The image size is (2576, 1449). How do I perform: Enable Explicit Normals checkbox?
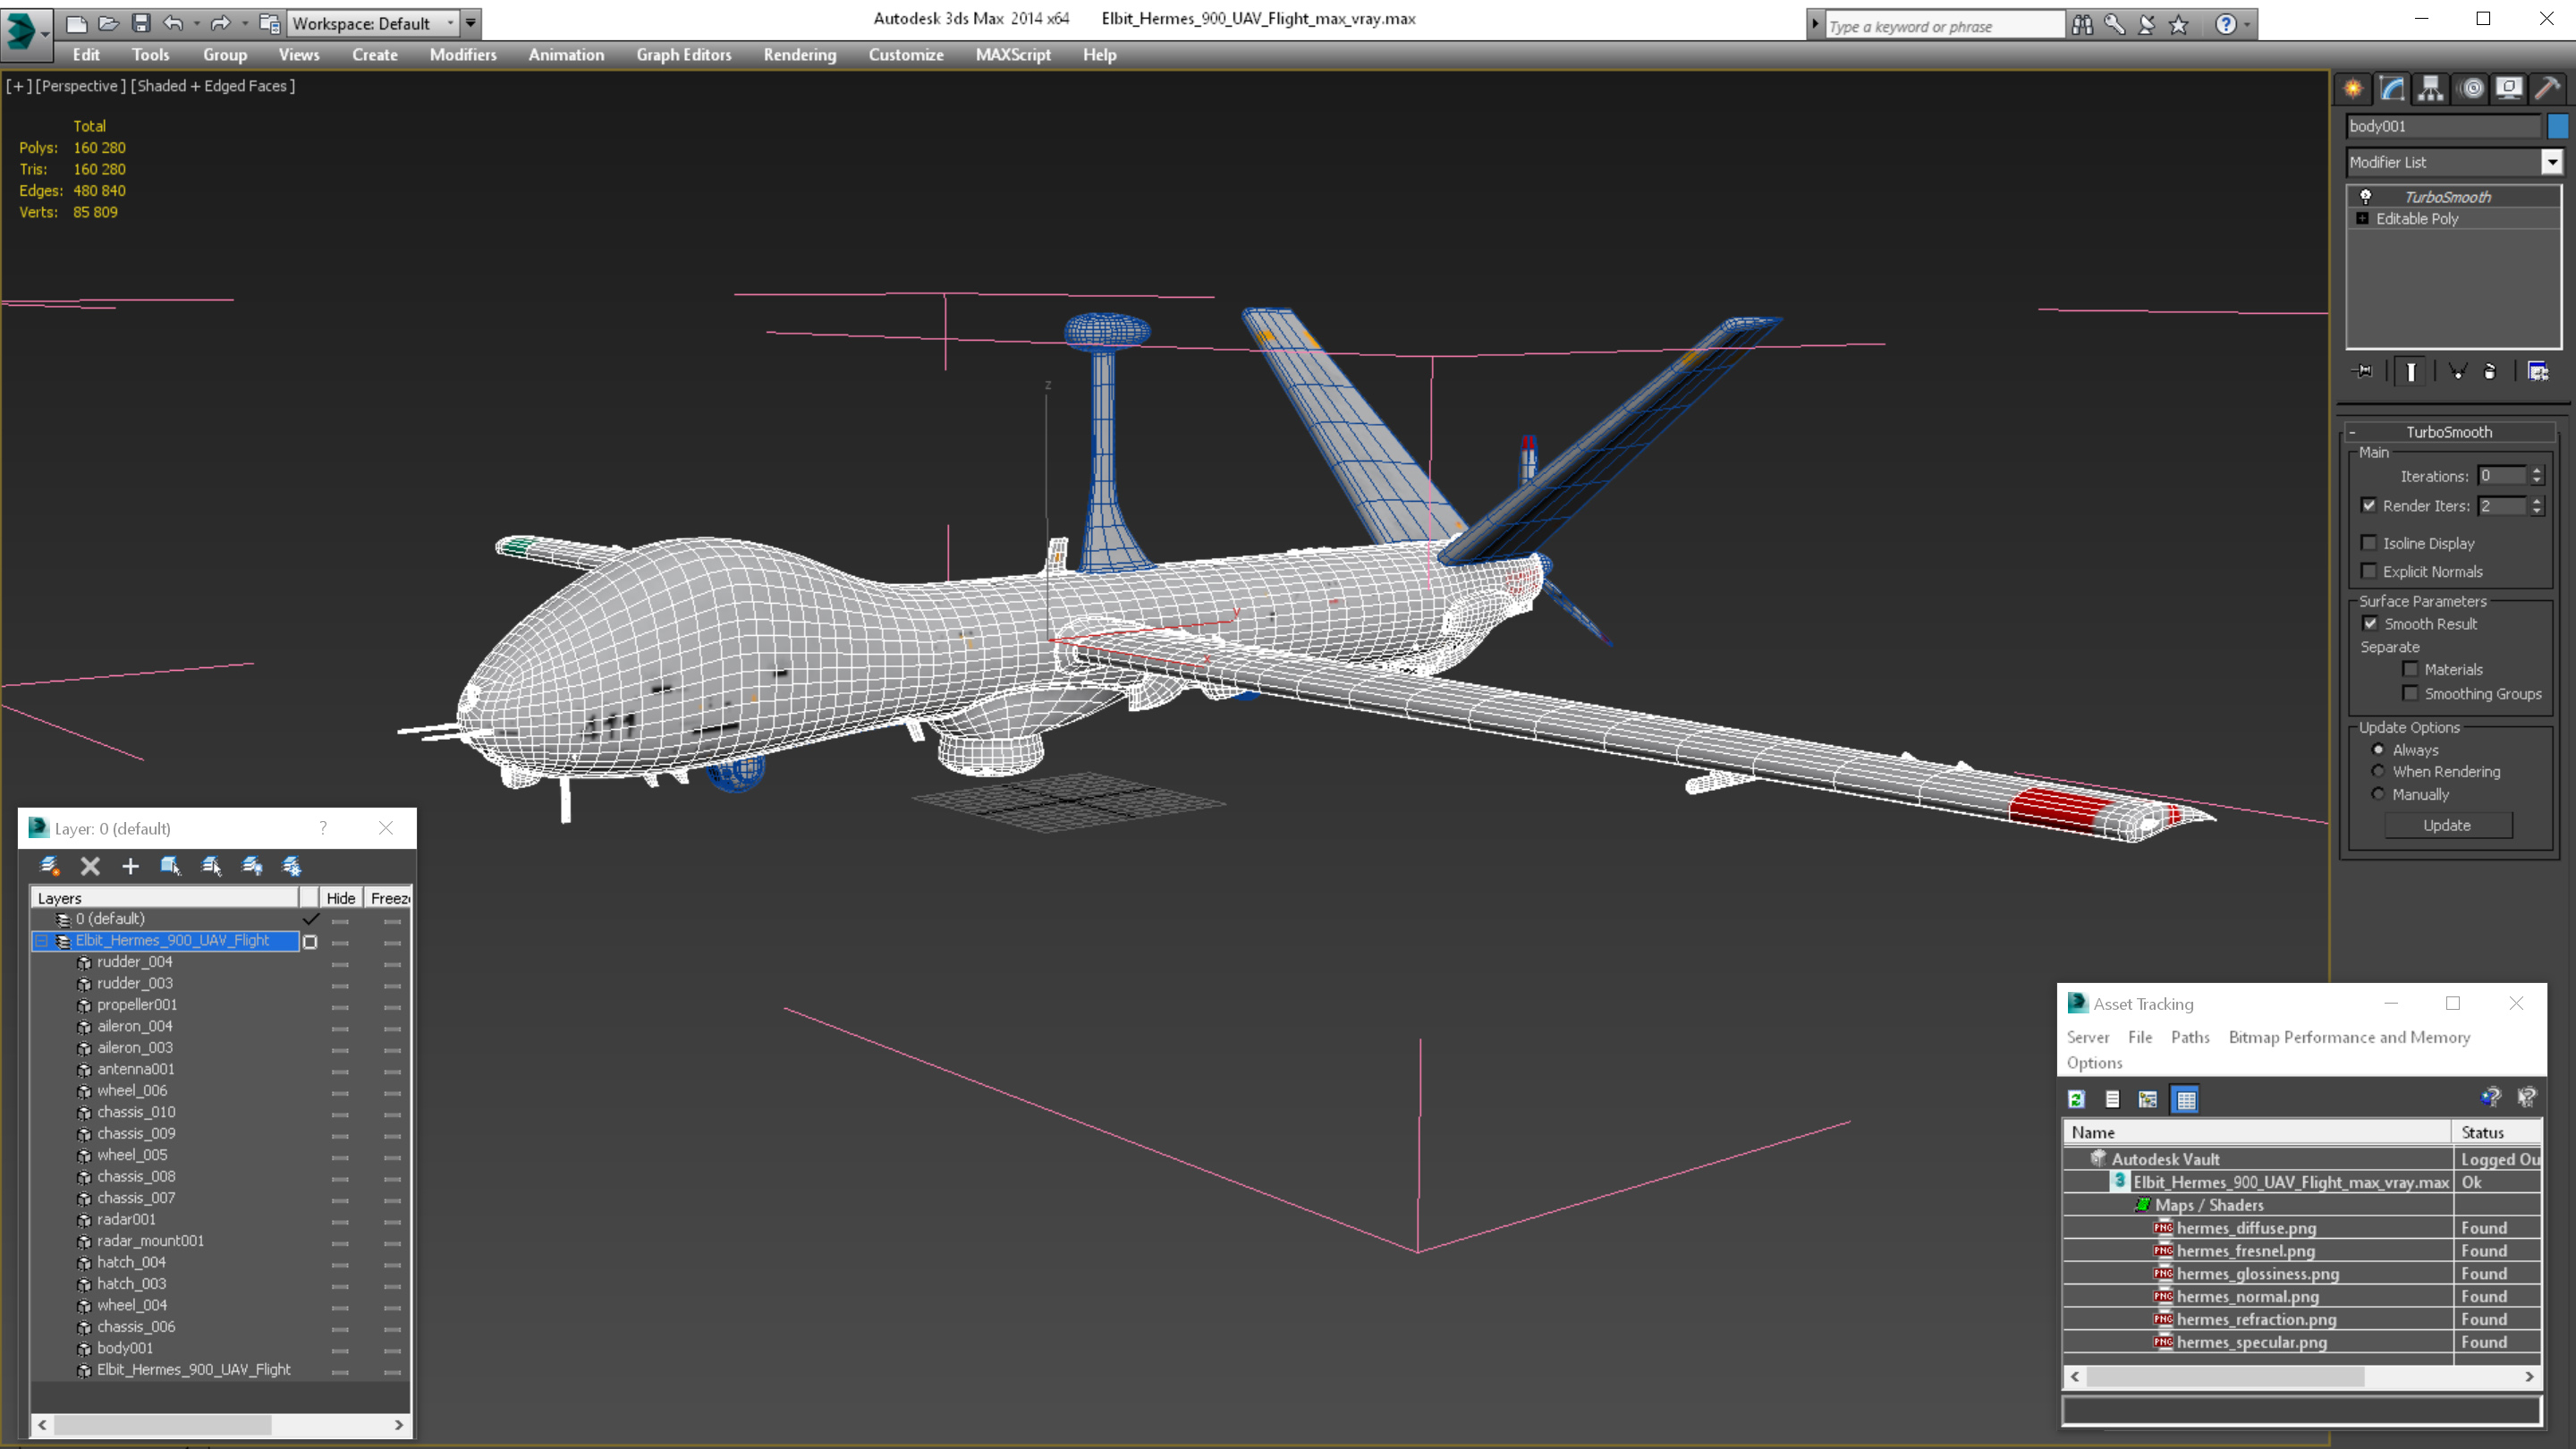click(x=2368, y=571)
